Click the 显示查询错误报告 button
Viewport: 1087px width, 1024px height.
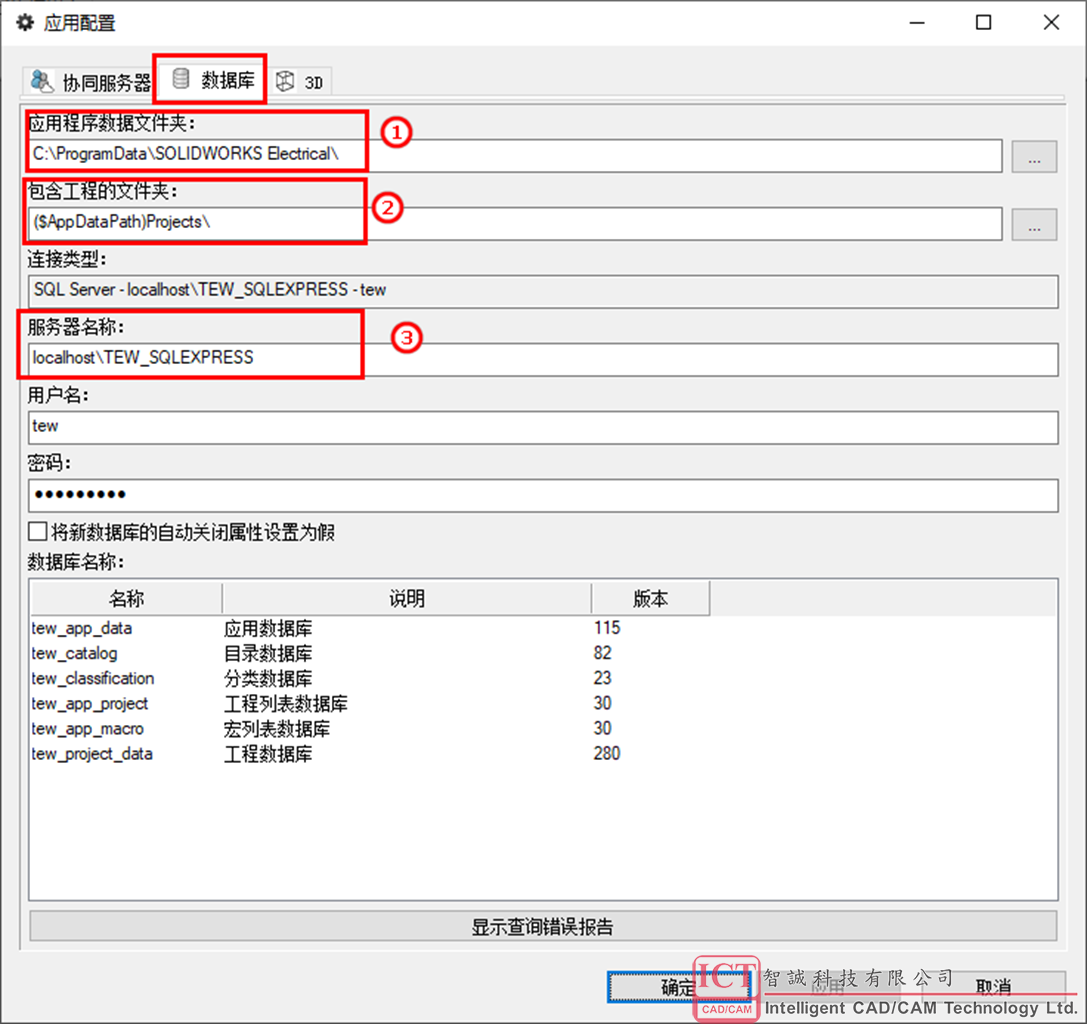[x=543, y=926]
